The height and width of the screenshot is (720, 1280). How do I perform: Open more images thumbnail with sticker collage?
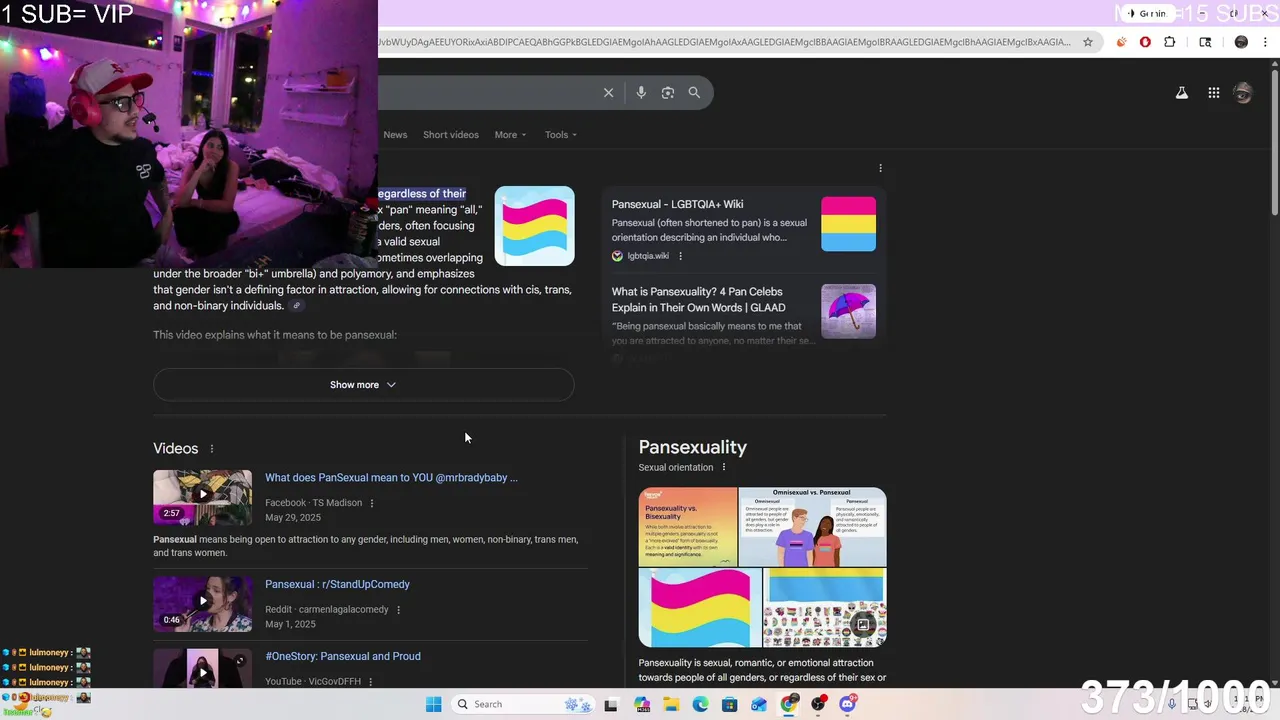(x=824, y=607)
